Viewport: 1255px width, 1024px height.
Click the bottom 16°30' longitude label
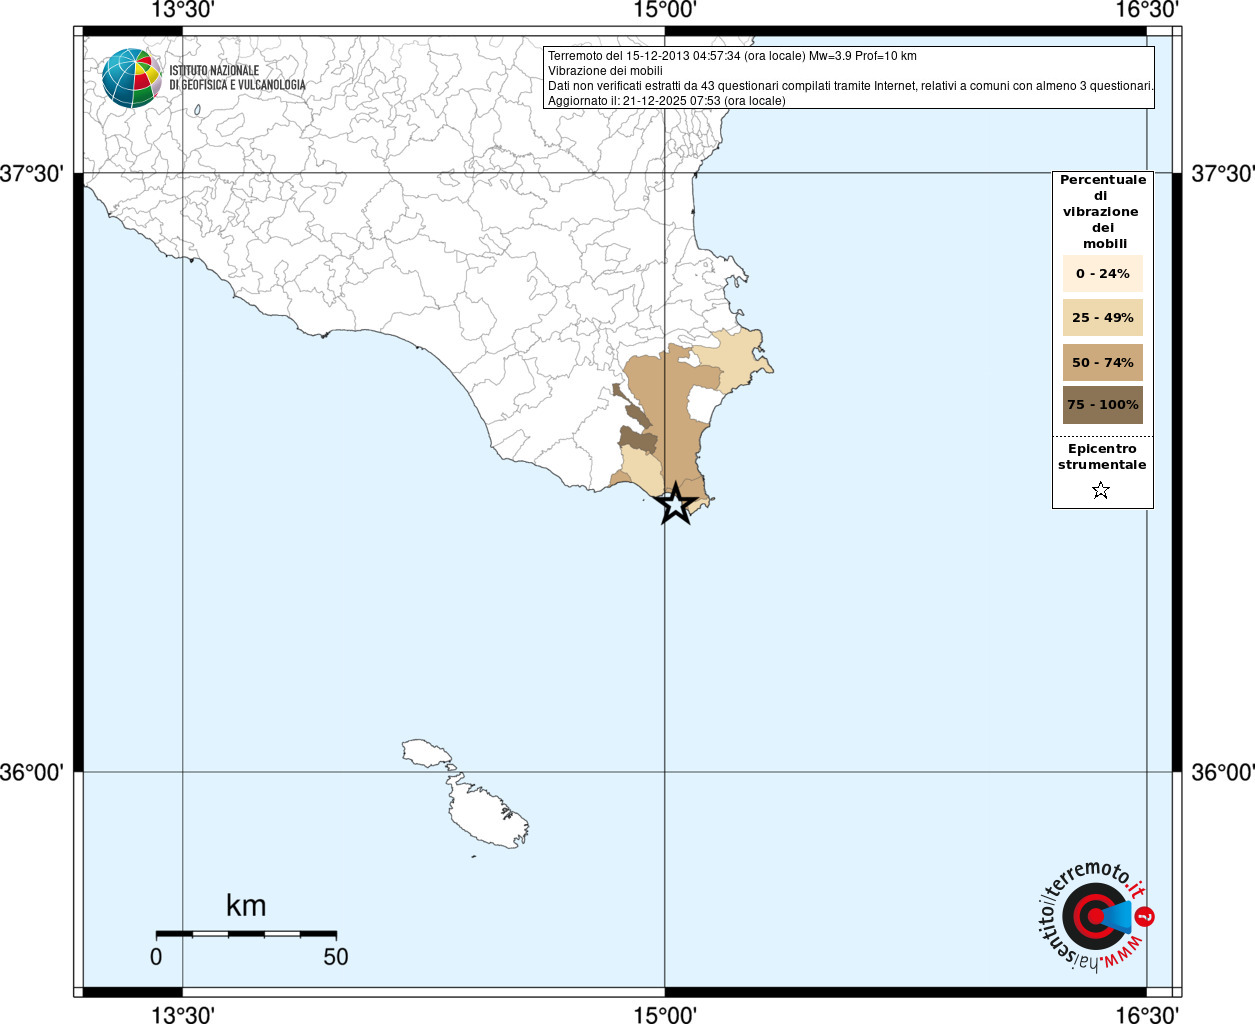pos(1147,1015)
